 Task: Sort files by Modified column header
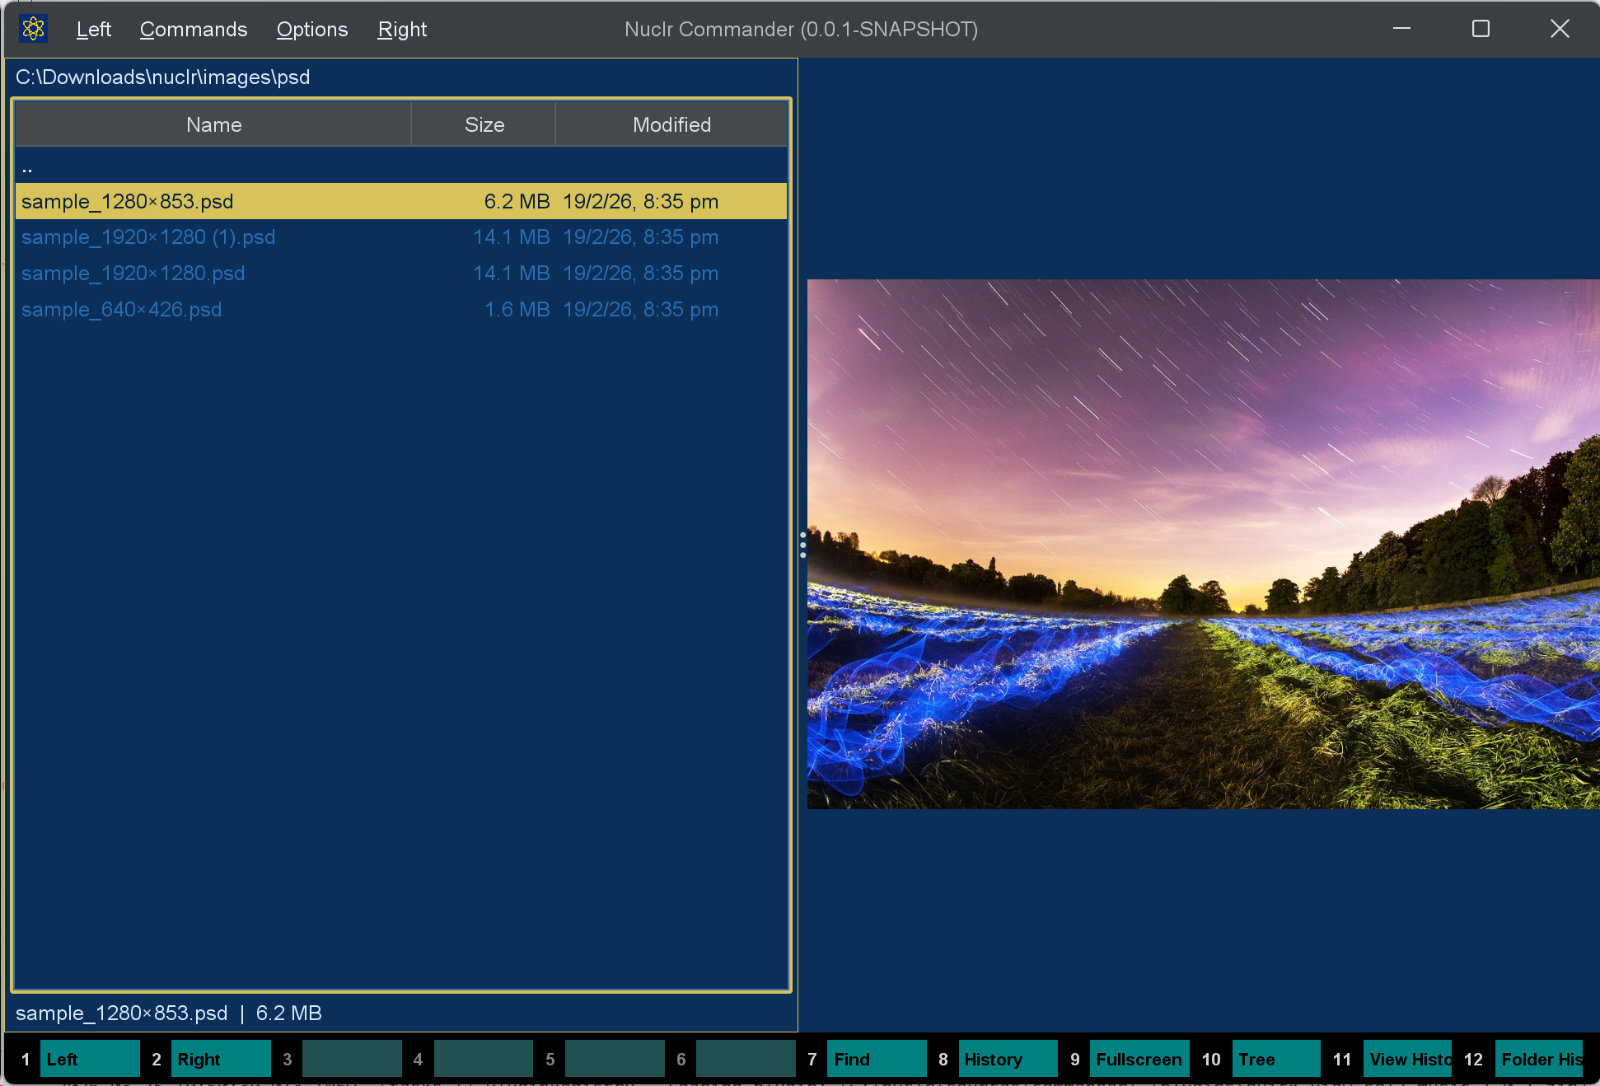(x=671, y=125)
